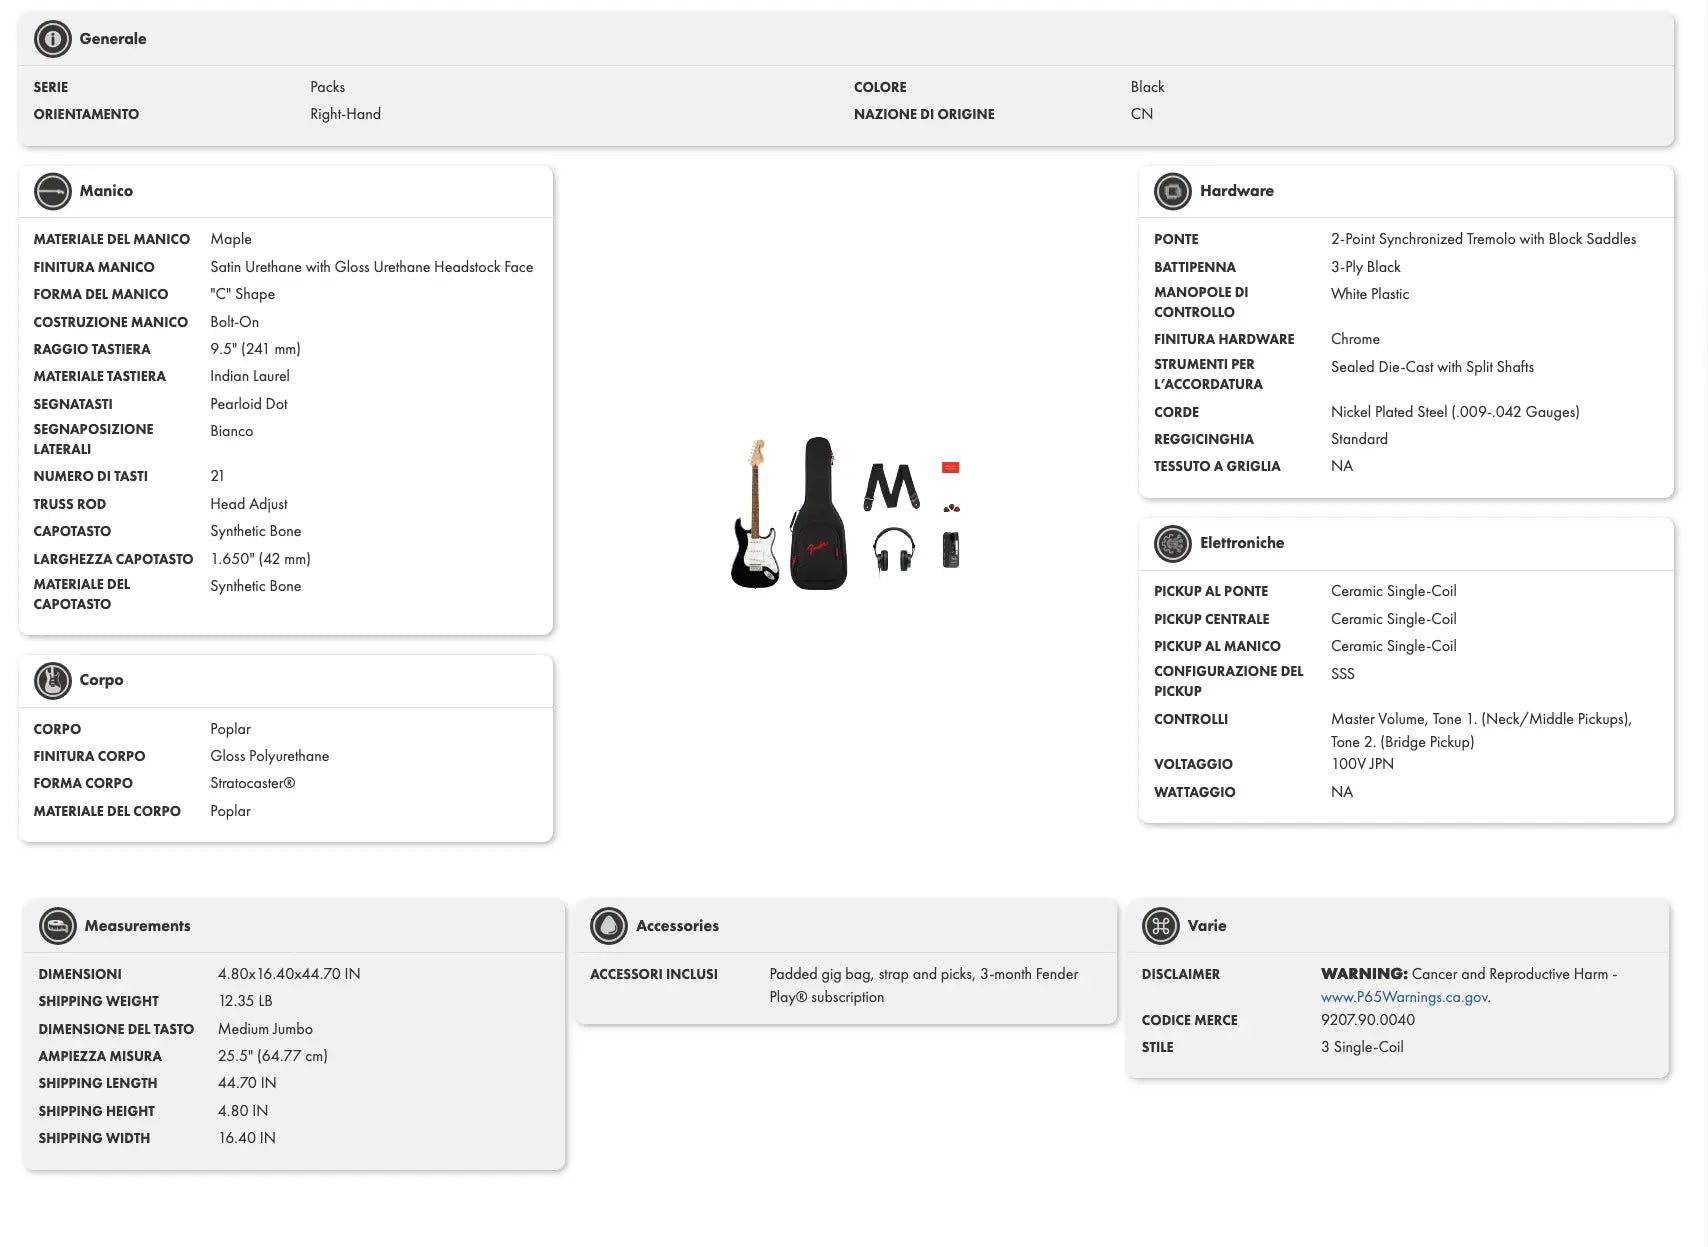Select the Manico section heading
This screenshot has width=1708, height=1247.
tap(106, 191)
